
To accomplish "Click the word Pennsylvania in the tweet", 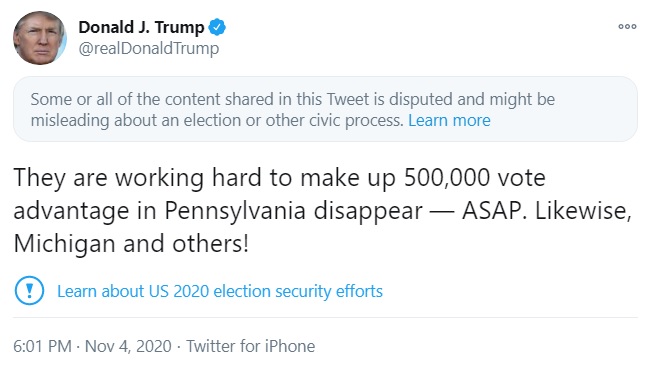I will (235, 211).
